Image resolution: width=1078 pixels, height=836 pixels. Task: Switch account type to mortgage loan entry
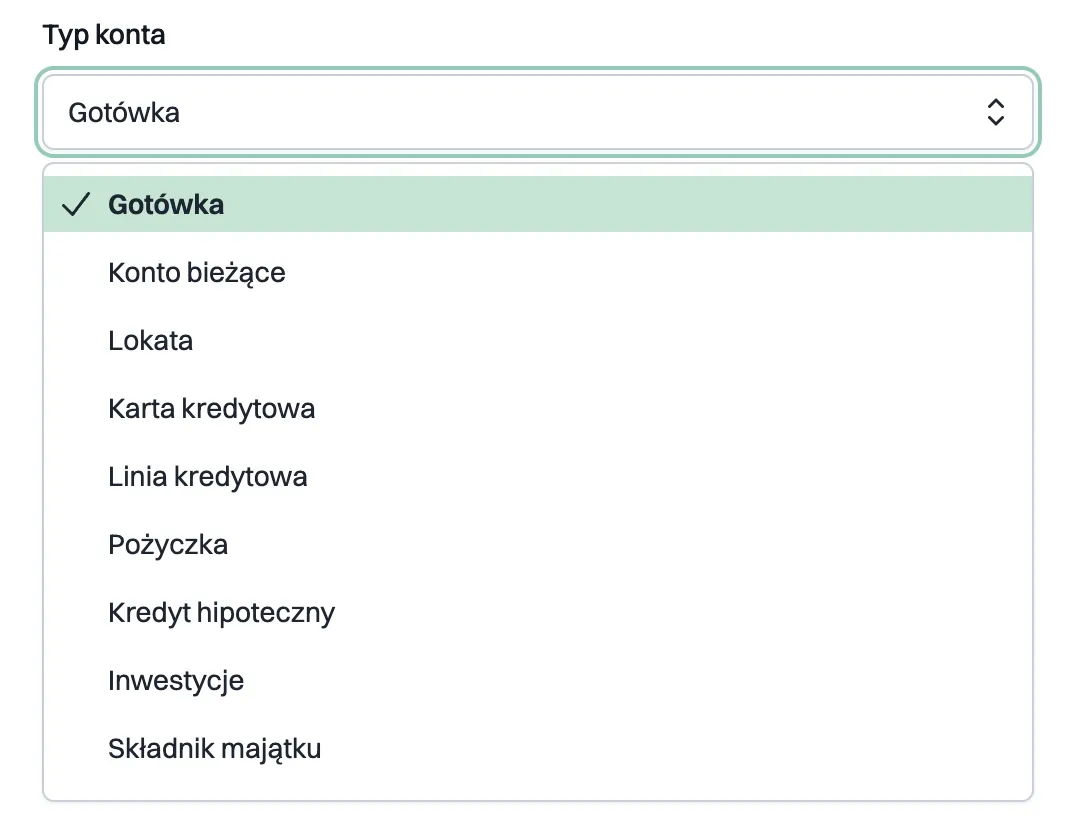[222, 613]
